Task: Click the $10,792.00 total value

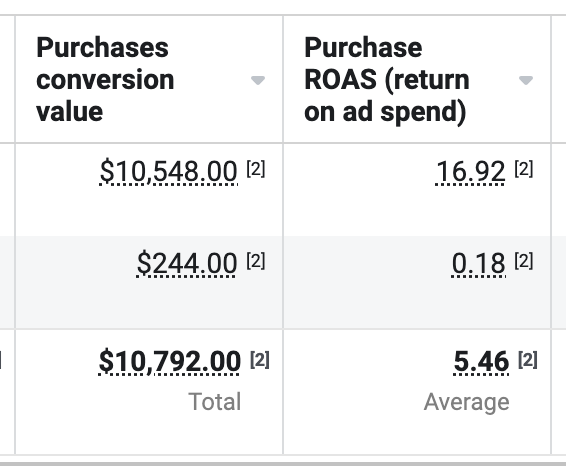Action: tap(169, 361)
